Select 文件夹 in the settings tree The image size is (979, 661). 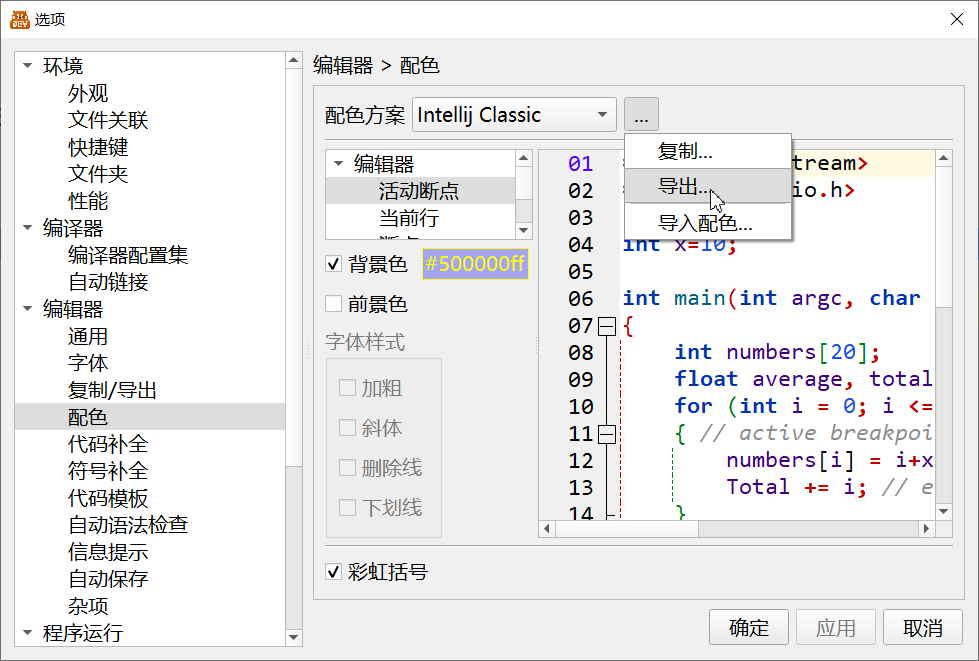coord(98,174)
